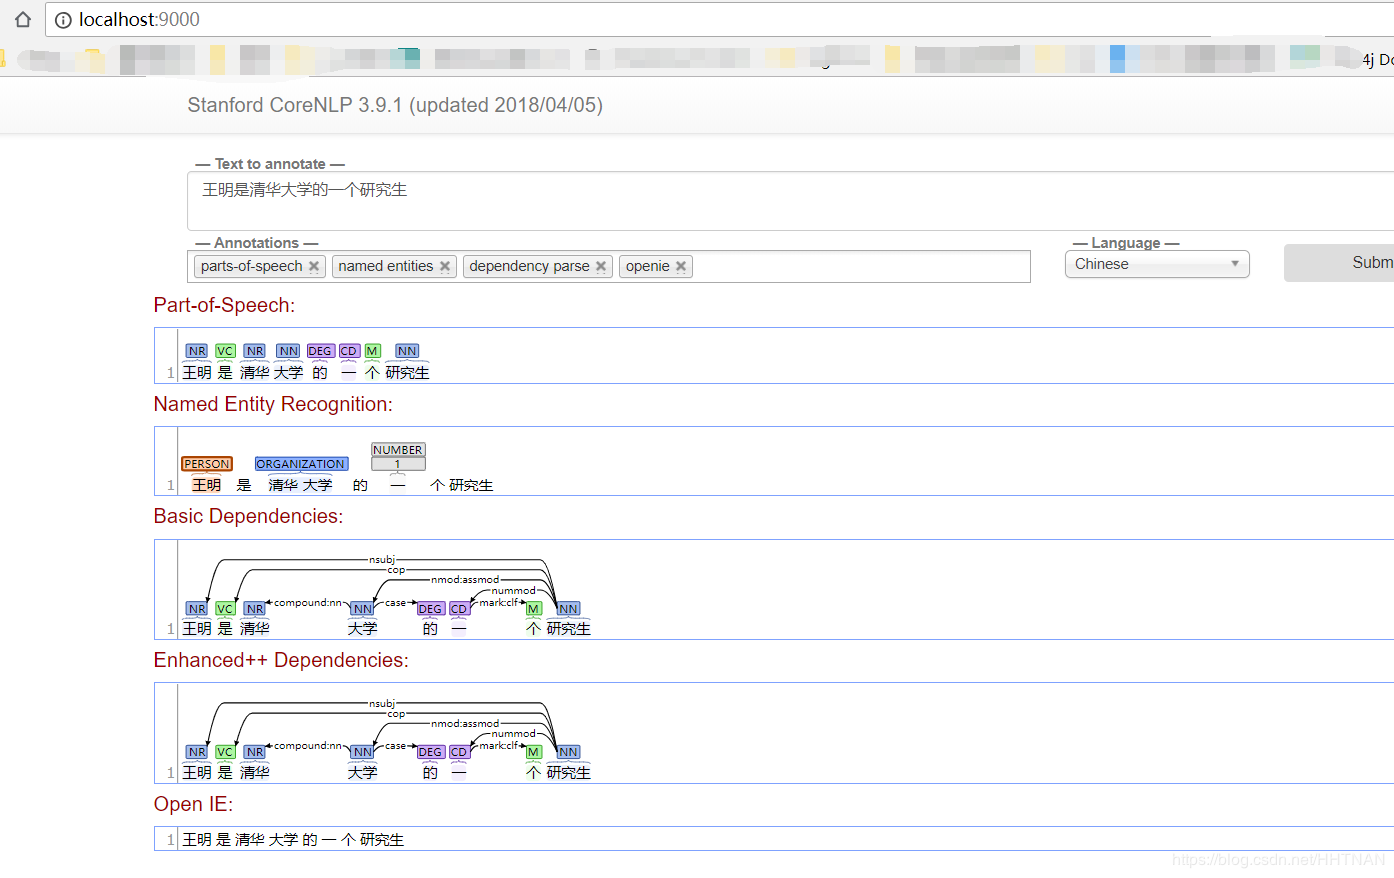Click compound:nn label in Enhanced++ Dependencies
1394x878 pixels.
point(308,745)
